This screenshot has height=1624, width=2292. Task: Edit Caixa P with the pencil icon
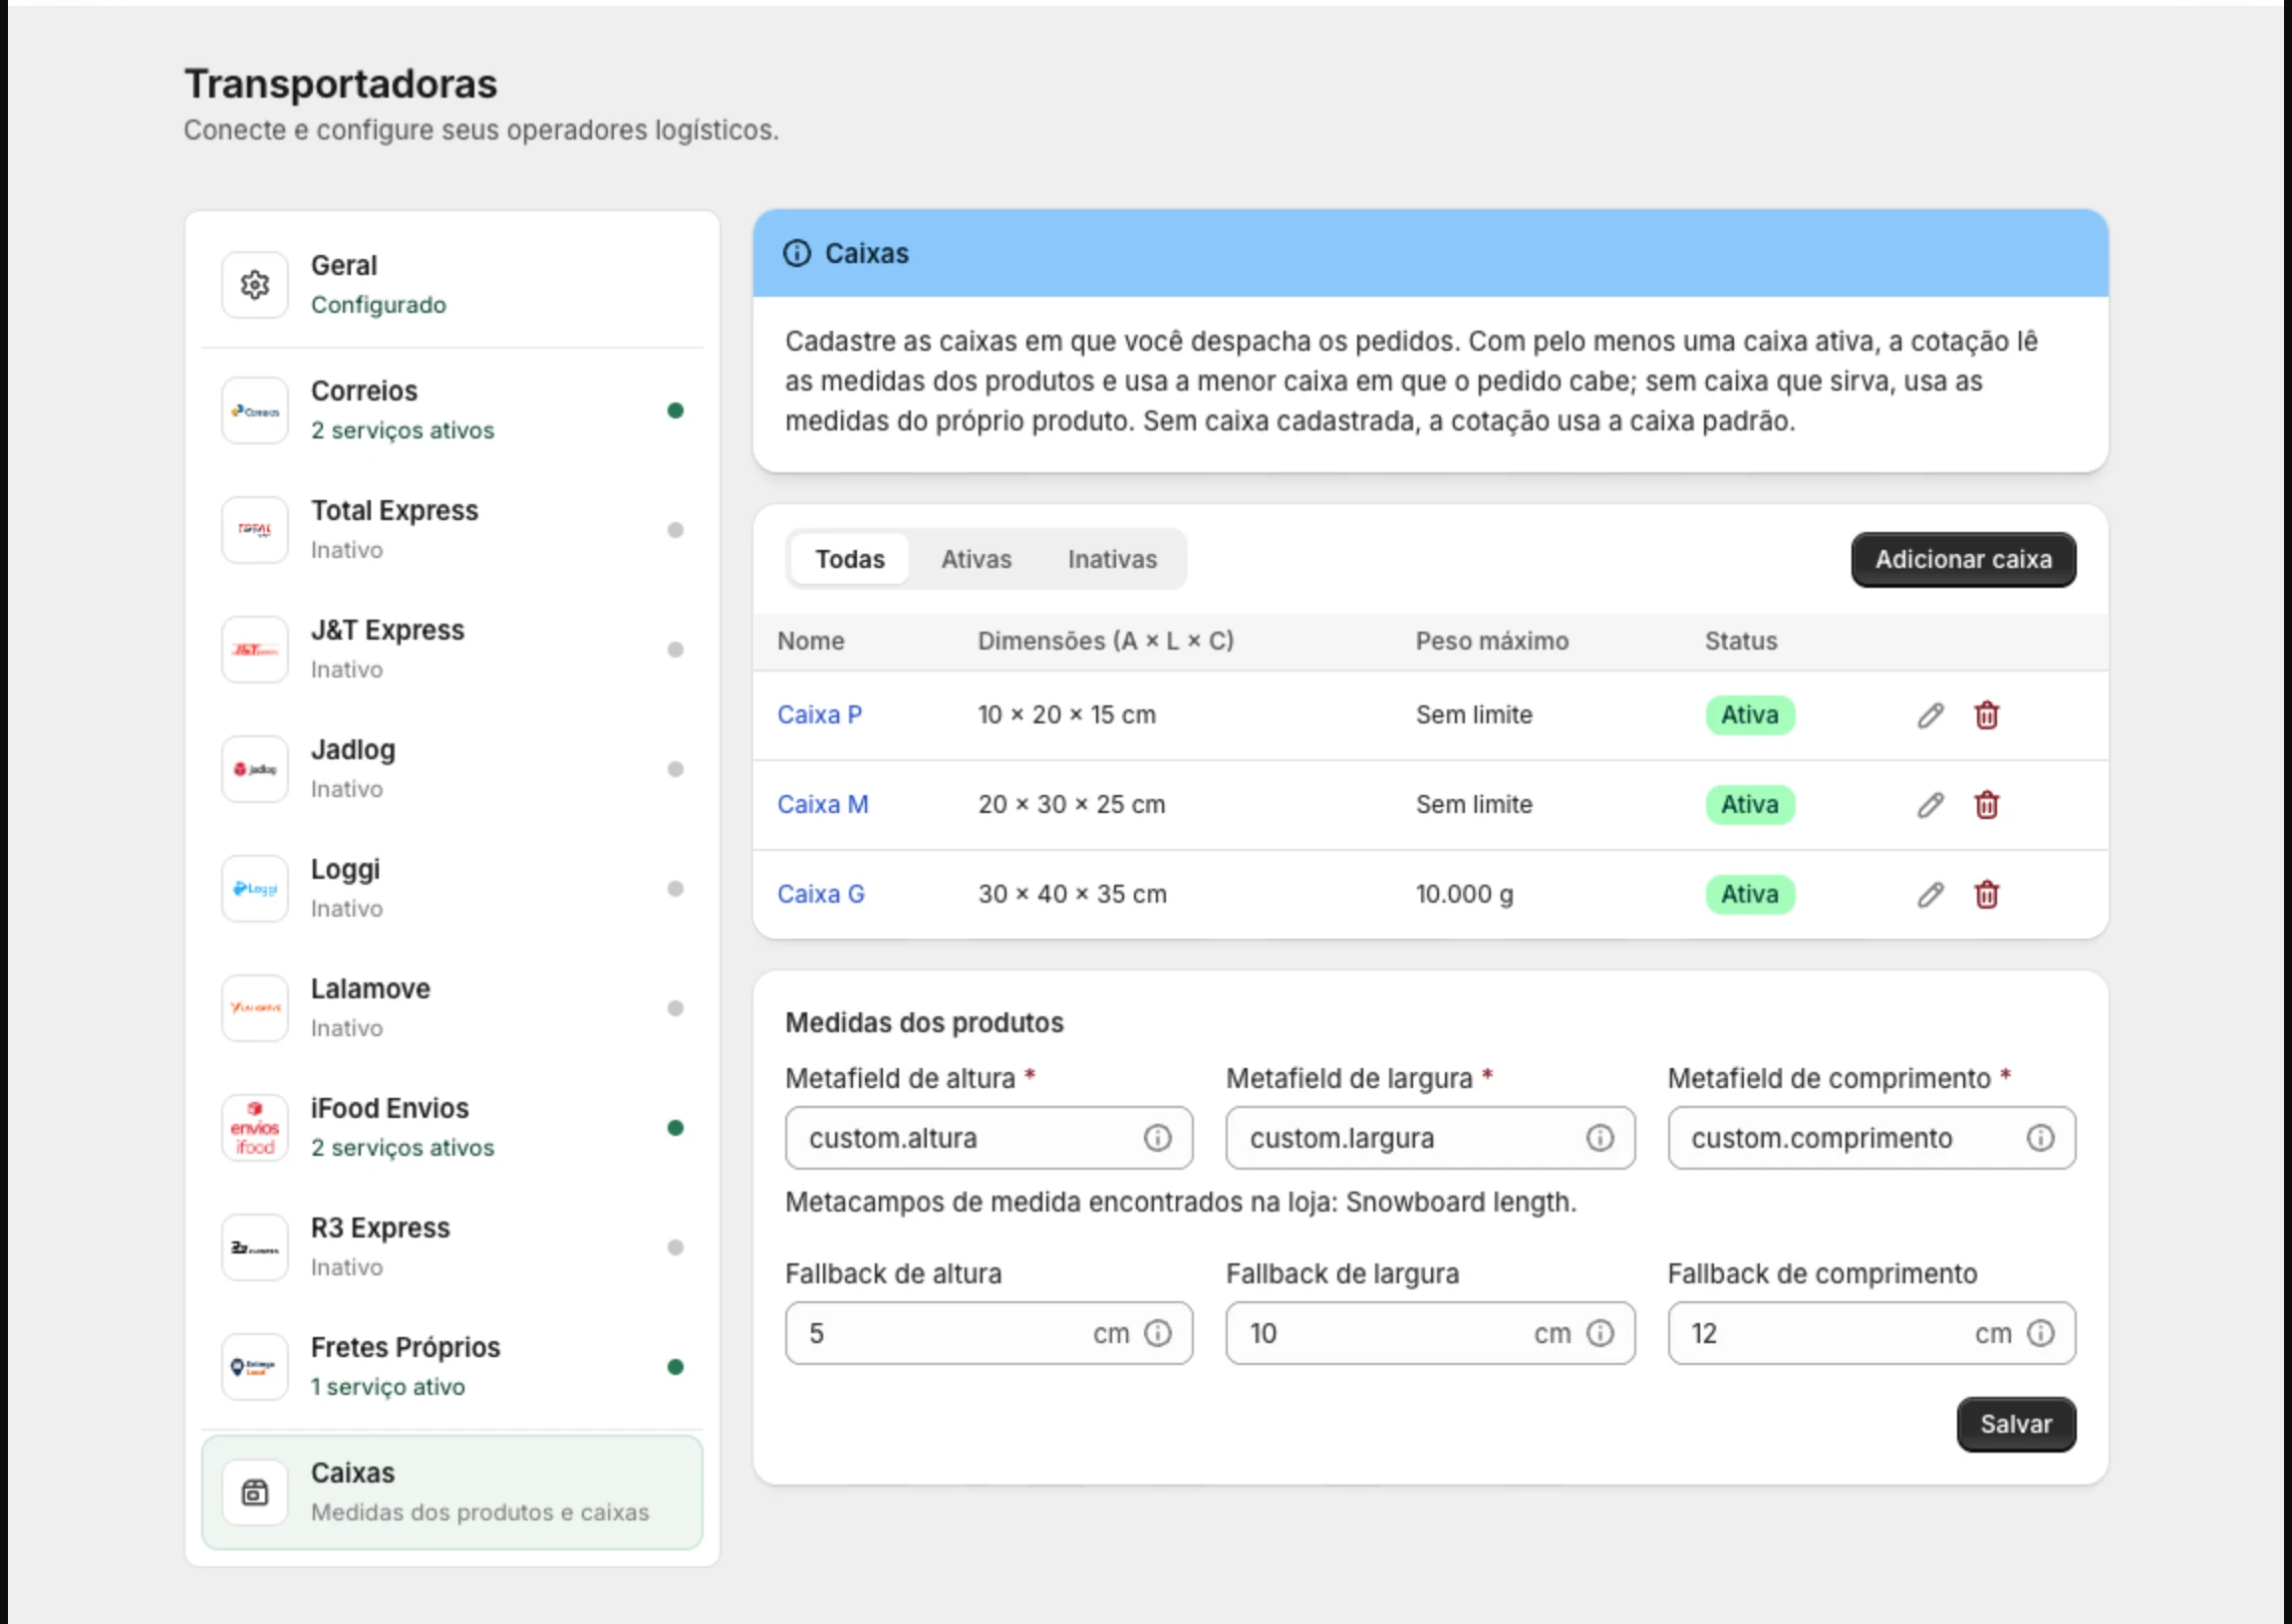coord(1930,715)
